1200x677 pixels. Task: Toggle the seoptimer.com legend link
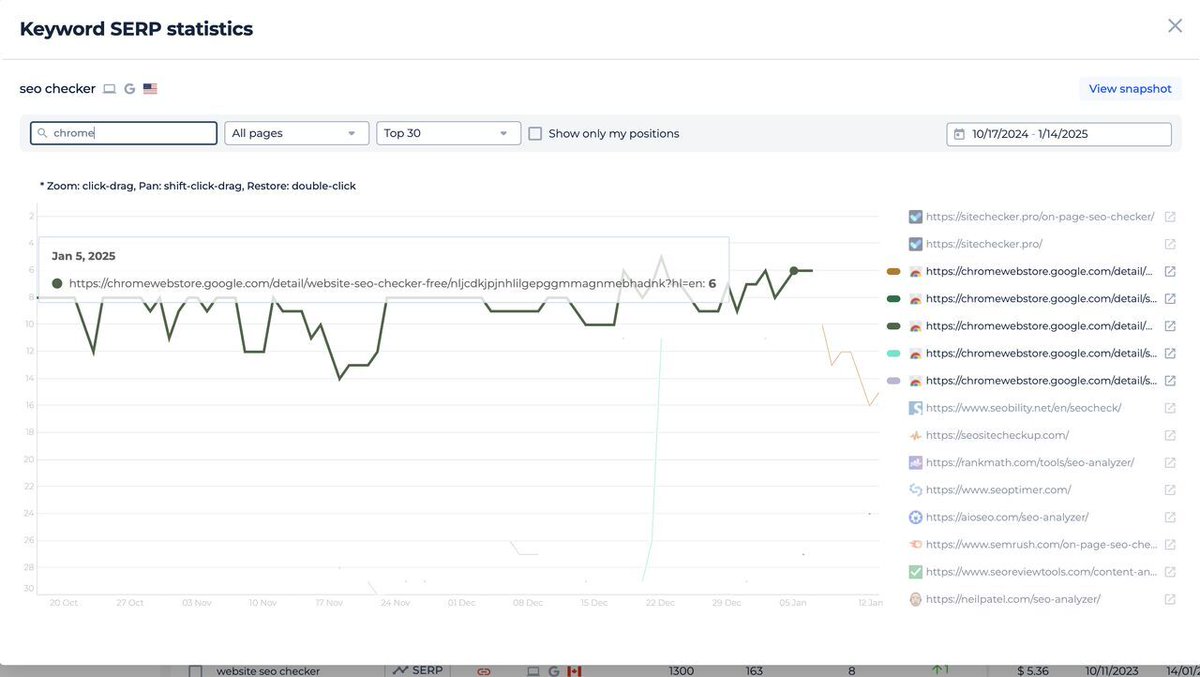pyautogui.click(x=998, y=490)
